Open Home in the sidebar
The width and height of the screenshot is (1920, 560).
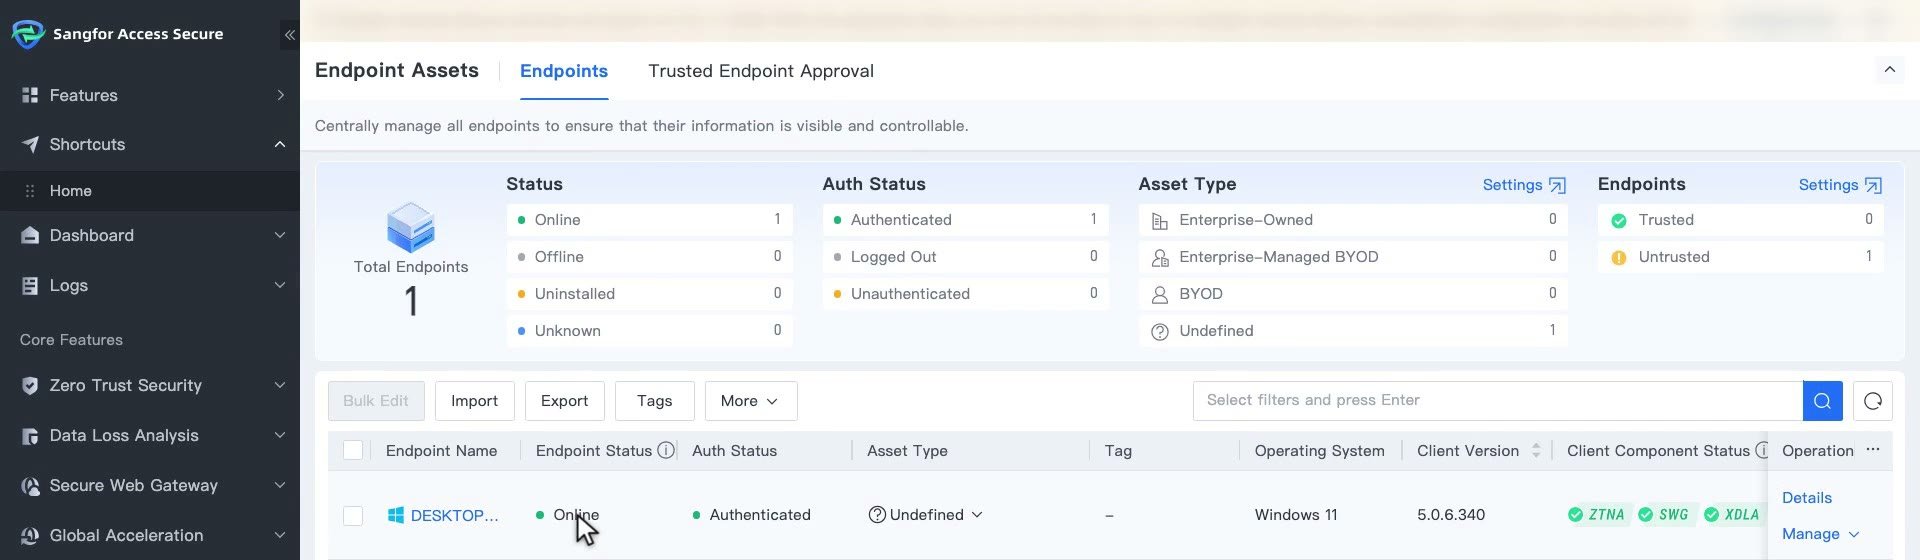[150, 191]
